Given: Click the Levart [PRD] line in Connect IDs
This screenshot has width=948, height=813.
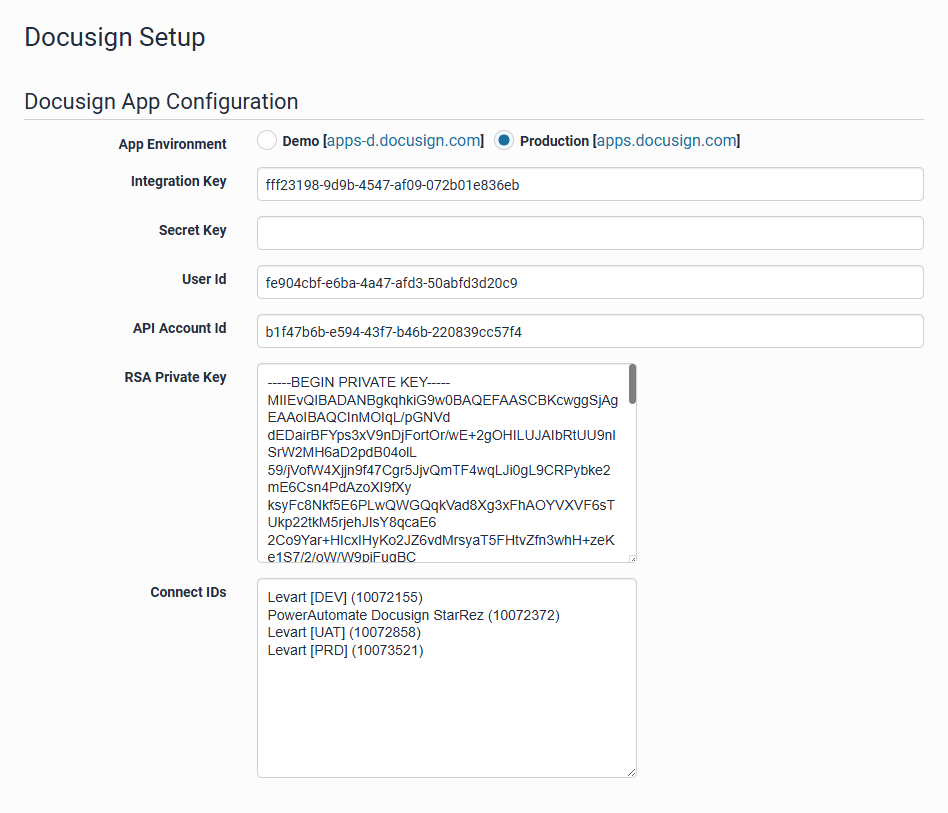Looking at the screenshot, I should click(x=345, y=650).
